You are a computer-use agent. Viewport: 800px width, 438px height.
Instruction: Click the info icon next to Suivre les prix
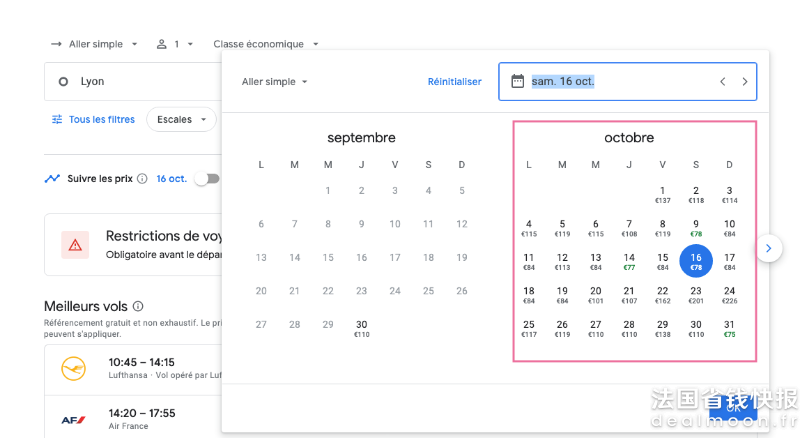pos(142,179)
